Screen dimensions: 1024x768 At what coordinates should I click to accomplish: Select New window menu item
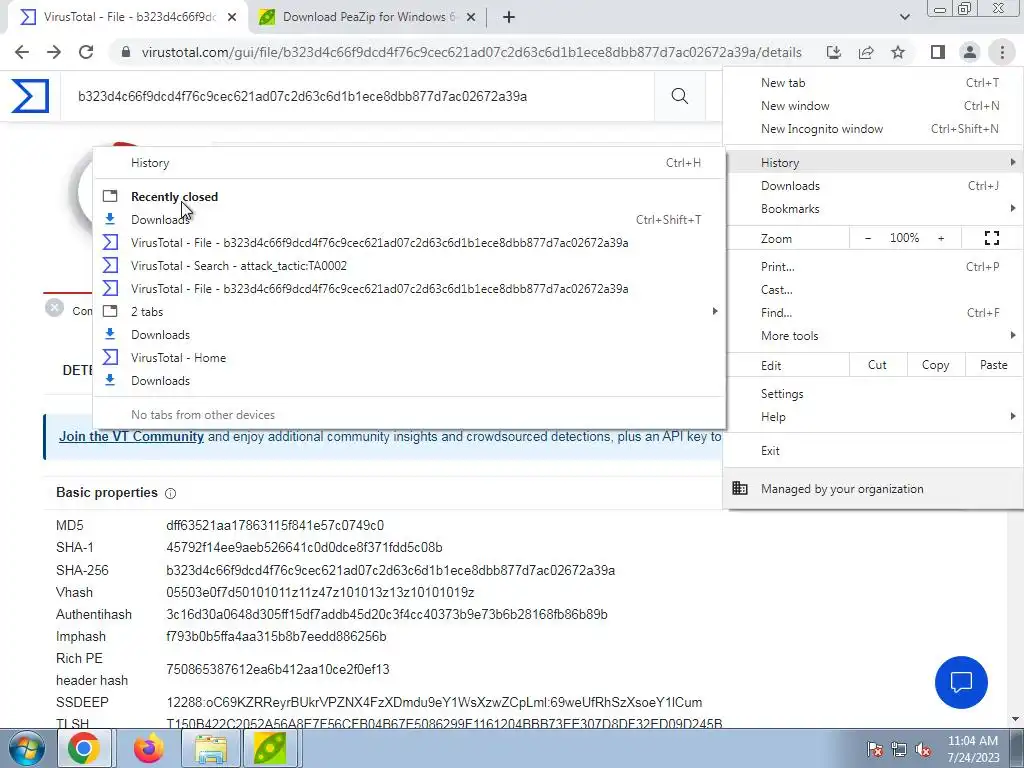[x=873, y=106]
